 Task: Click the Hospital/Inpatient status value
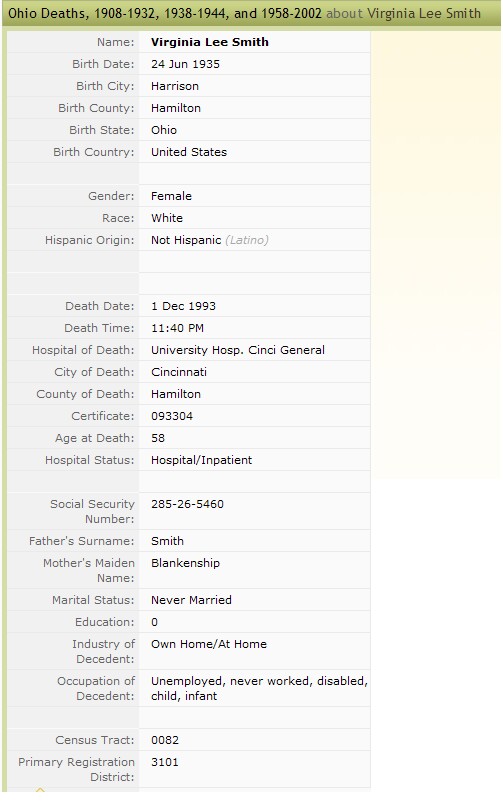(x=201, y=460)
